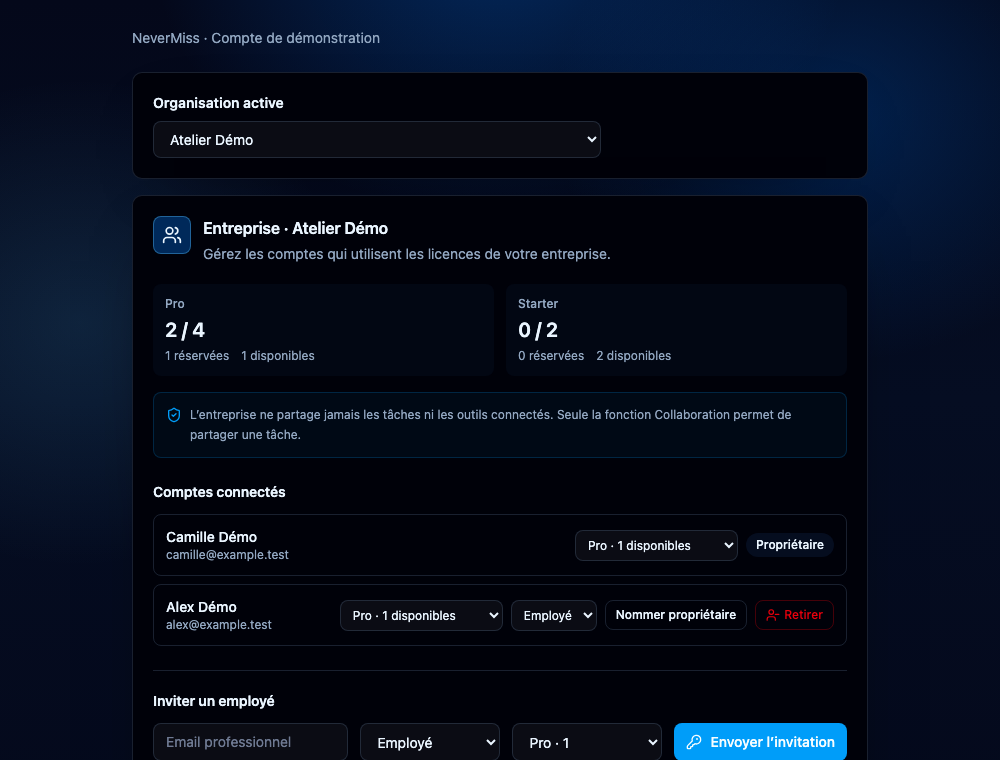The image size is (1000, 760).
Task: Click the Inviter un employé heading
Action: click(214, 701)
